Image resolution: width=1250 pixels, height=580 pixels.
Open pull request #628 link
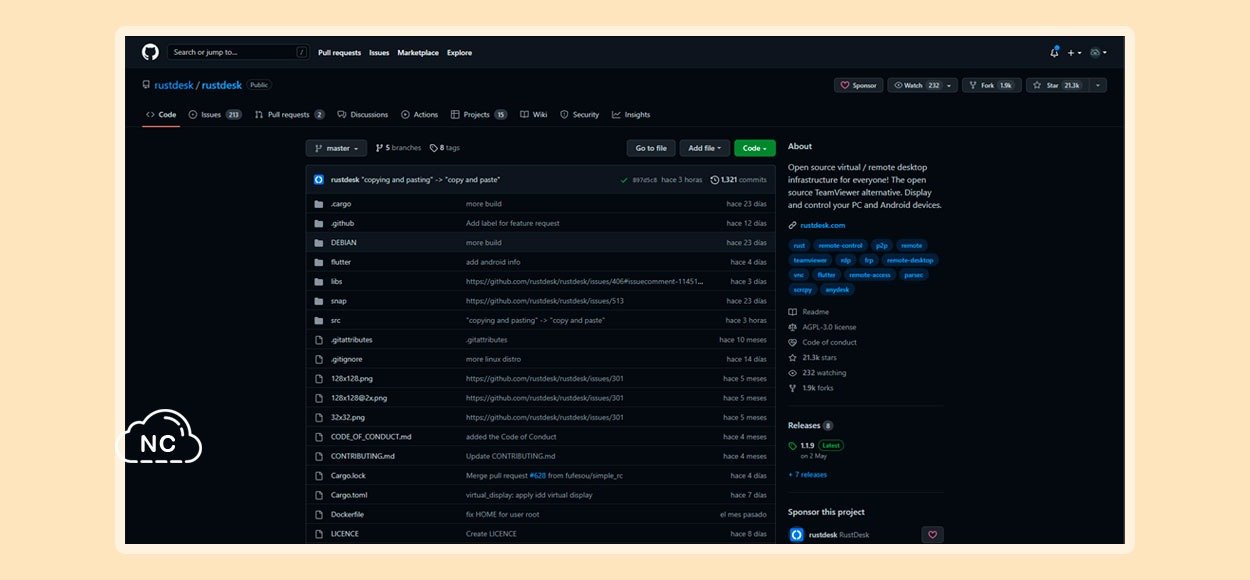point(537,476)
